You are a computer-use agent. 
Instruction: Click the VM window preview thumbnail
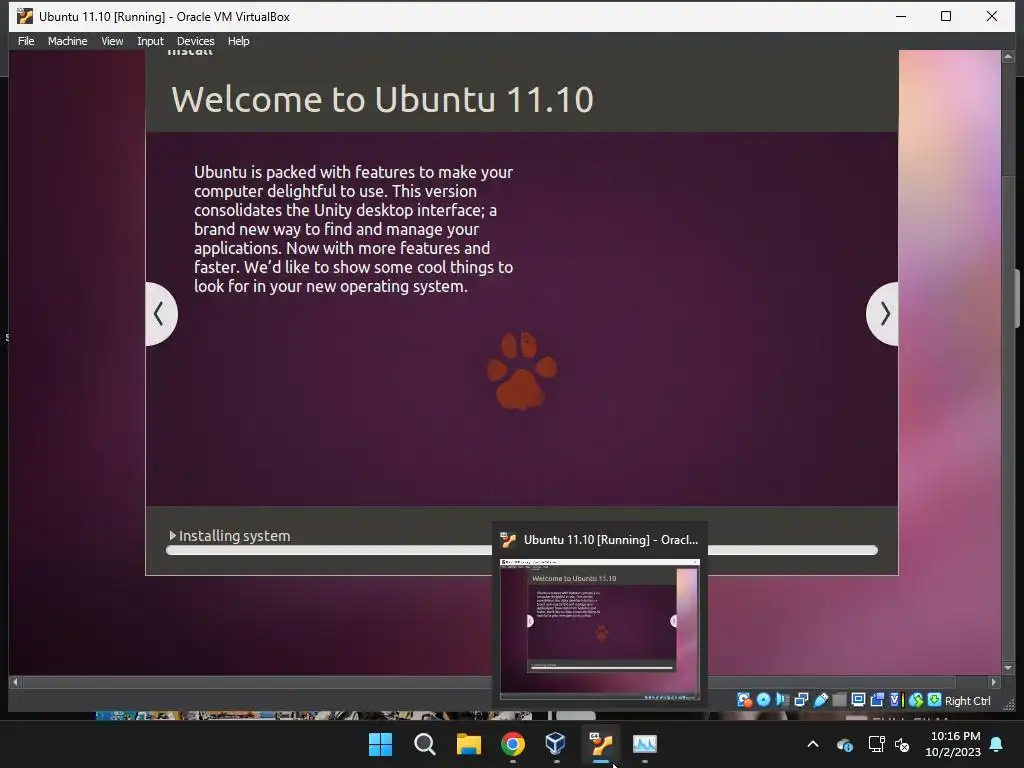point(600,629)
